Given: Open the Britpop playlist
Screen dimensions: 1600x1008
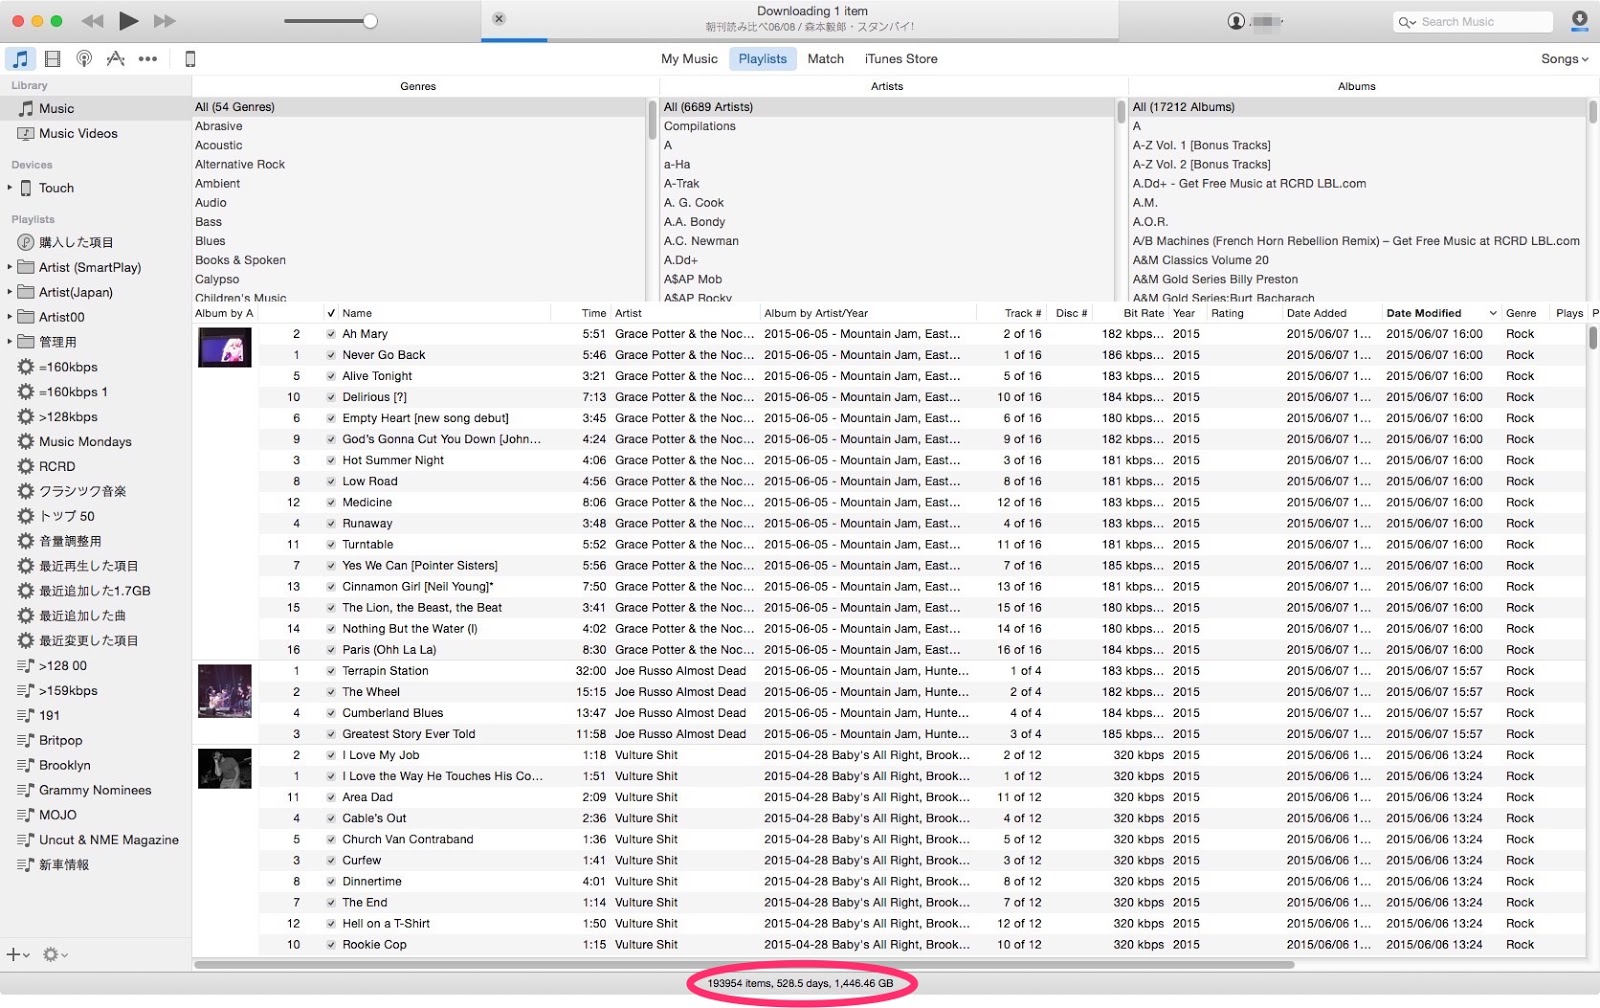Looking at the screenshot, I should point(60,740).
